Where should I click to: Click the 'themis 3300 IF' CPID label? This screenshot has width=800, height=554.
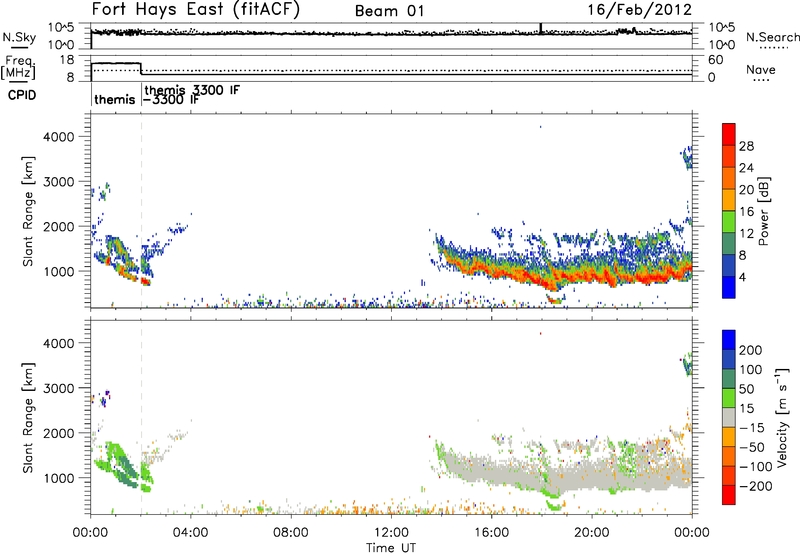(192, 90)
